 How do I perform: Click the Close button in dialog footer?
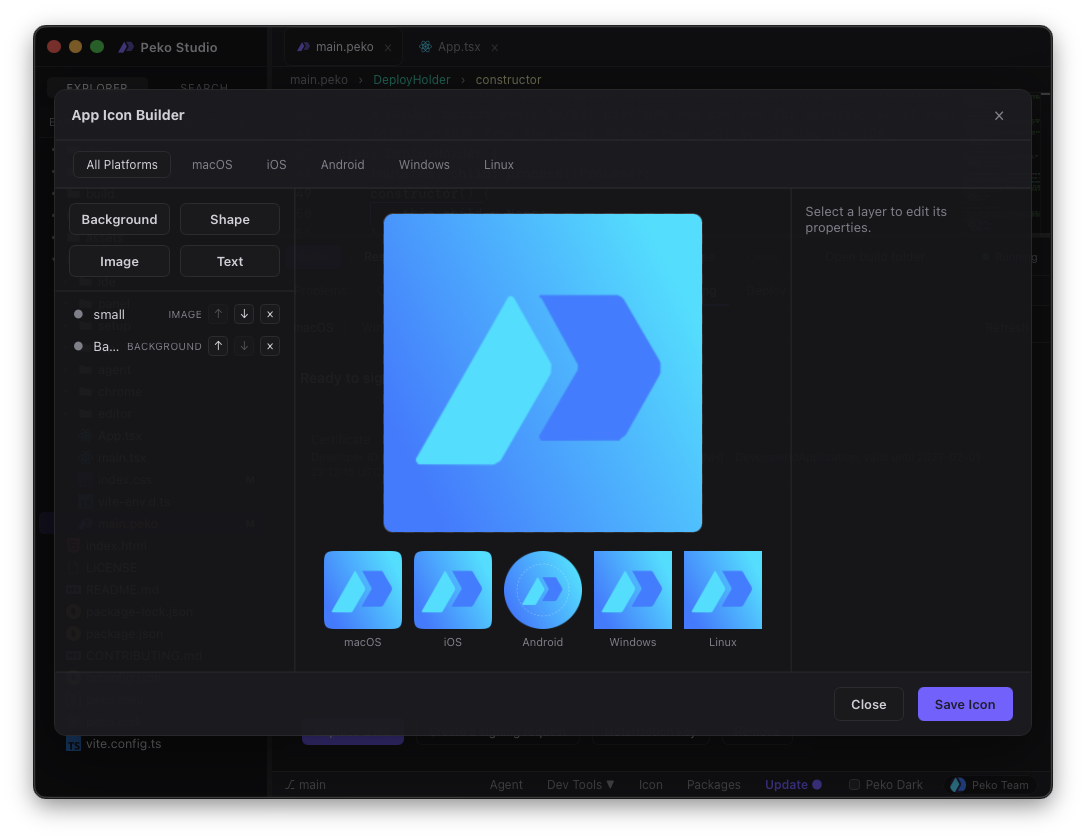[869, 704]
